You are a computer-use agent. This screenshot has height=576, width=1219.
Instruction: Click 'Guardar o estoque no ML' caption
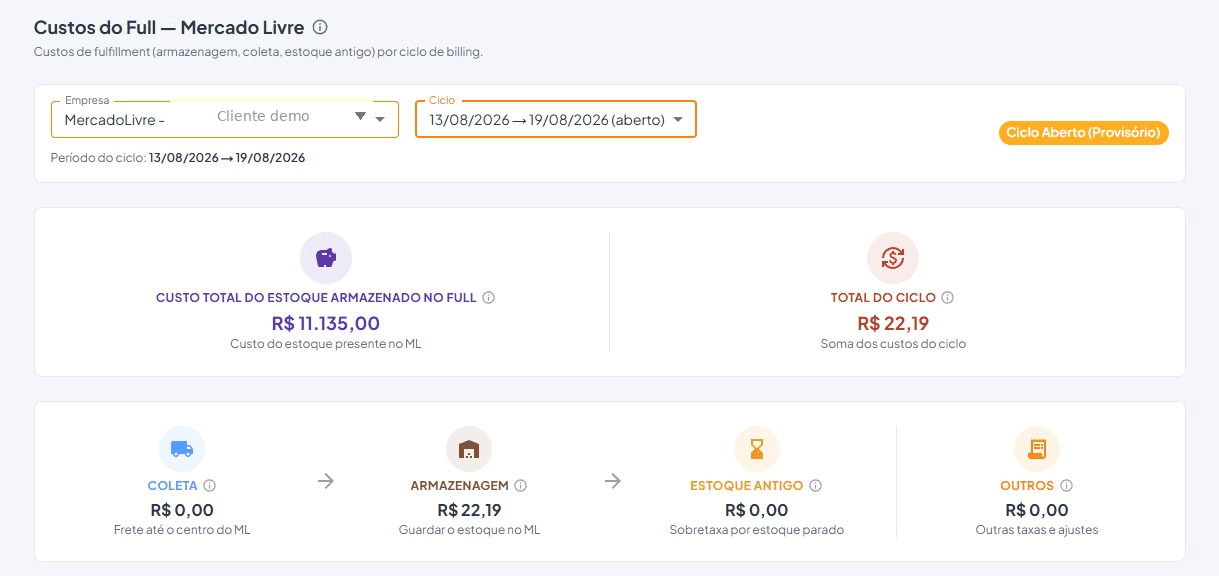pos(469,530)
